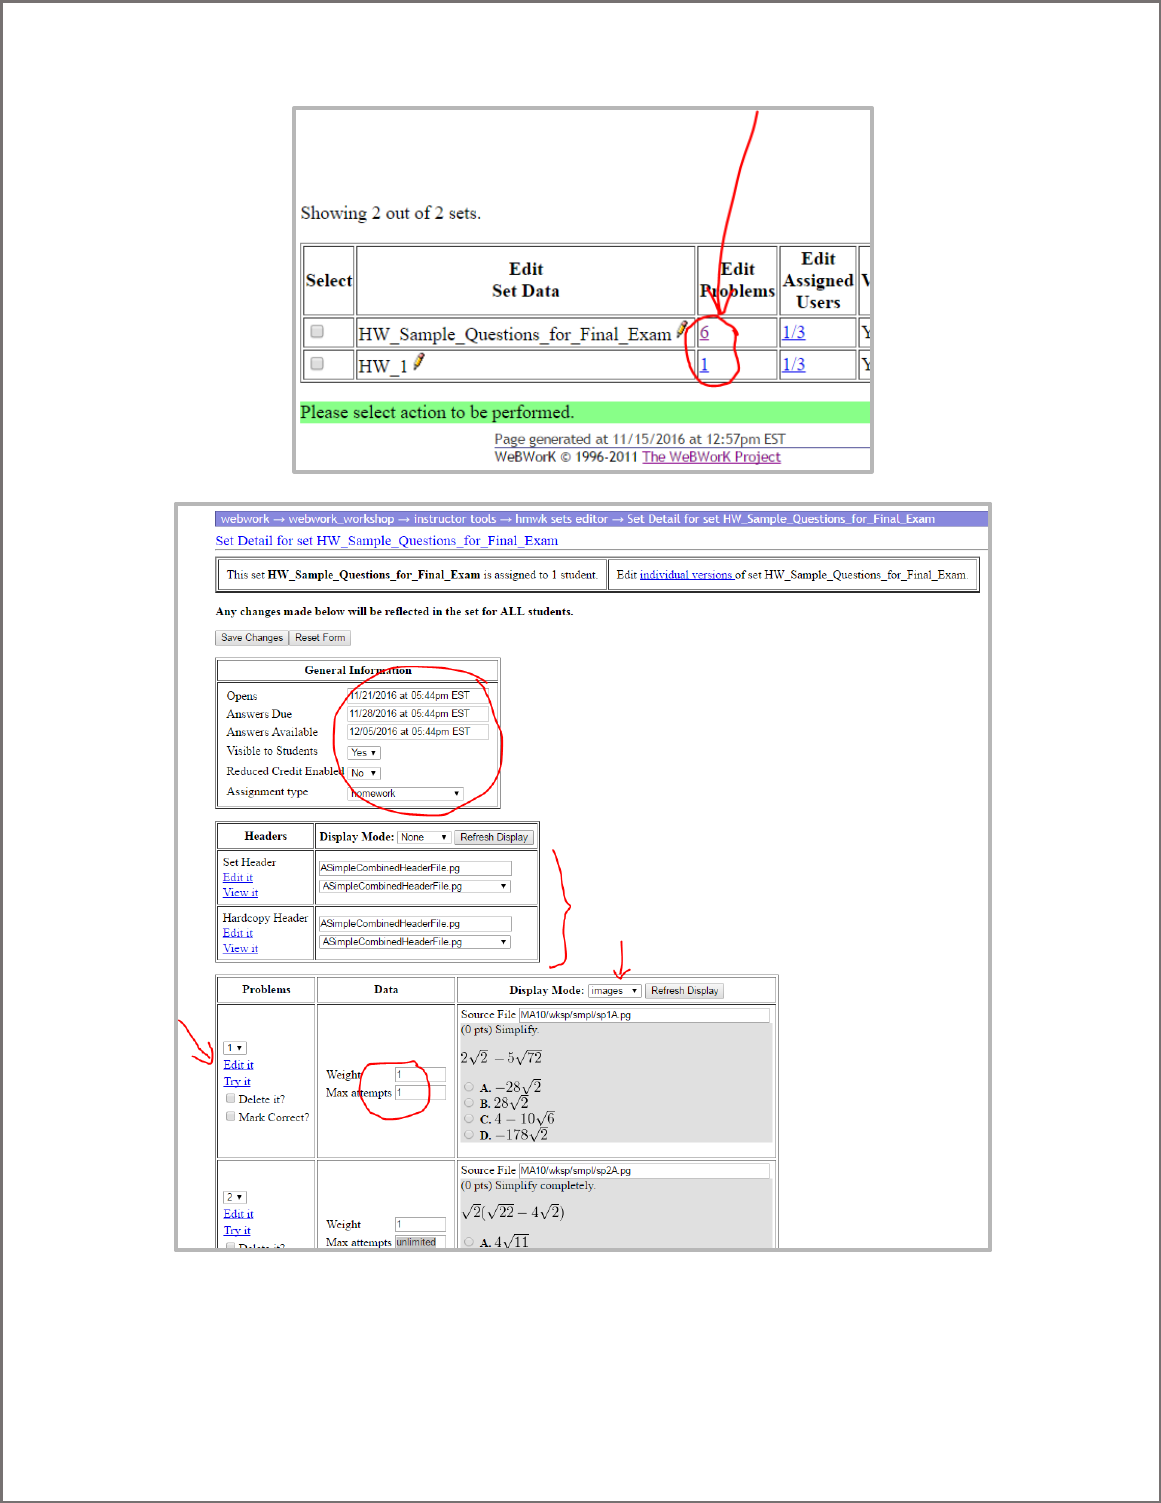This screenshot has height=1503, width=1161.
Task: Open The WeBWorK Project link
Action: pyautogui.click(x=711, y=457)
